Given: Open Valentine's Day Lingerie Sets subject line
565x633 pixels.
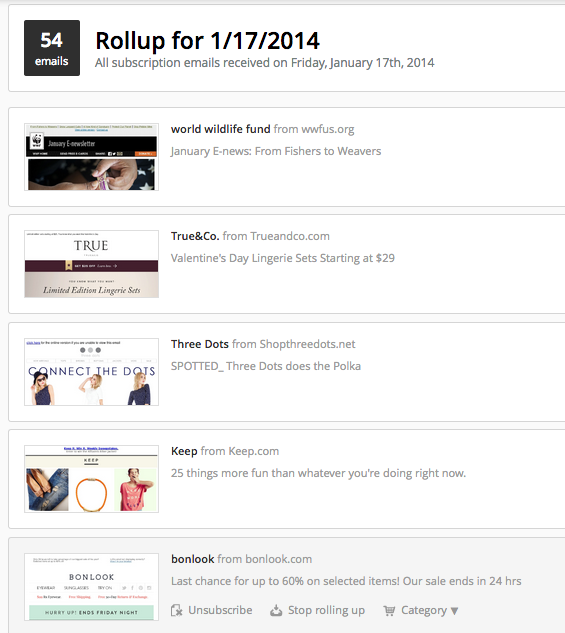Looking at the screenshot, I should [x=282, y=258].
